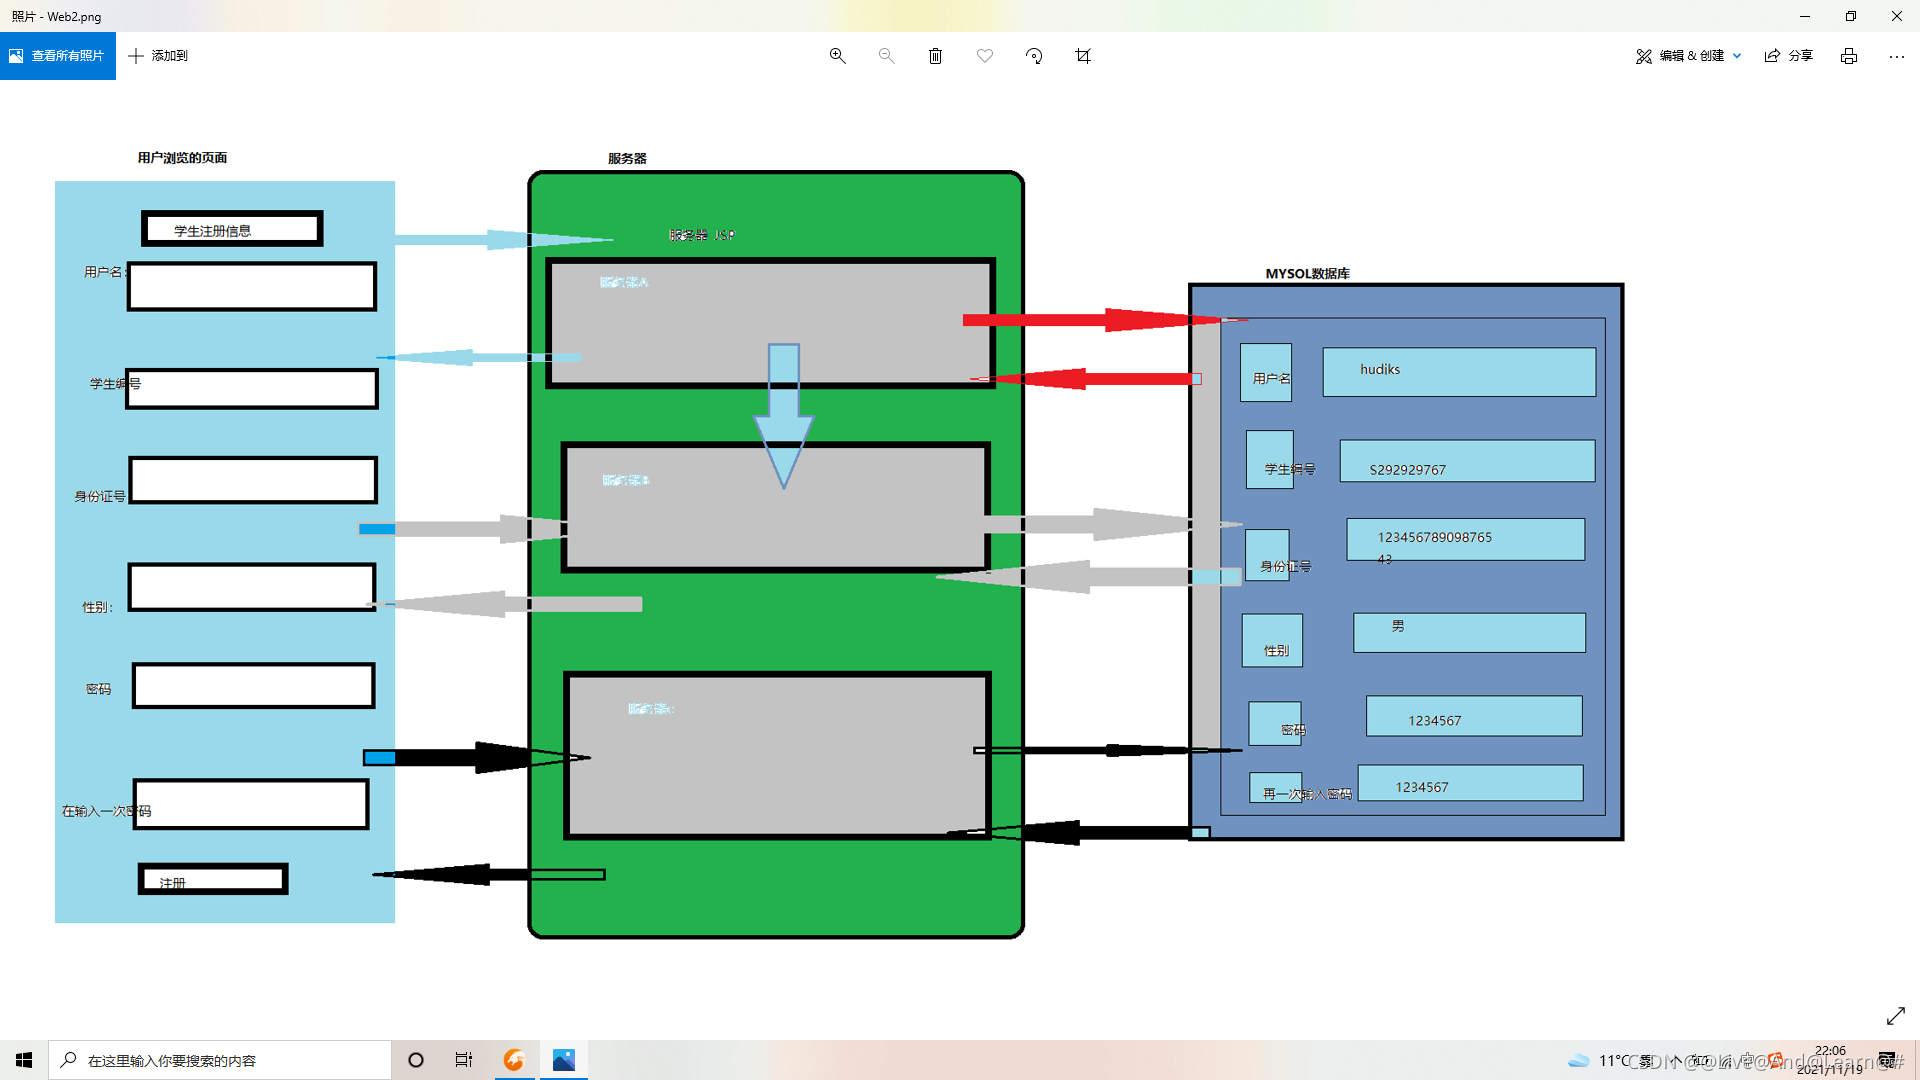Restore down the Photos window
Viewport: 1920px width, 1080px height.
coord(1851,16)
